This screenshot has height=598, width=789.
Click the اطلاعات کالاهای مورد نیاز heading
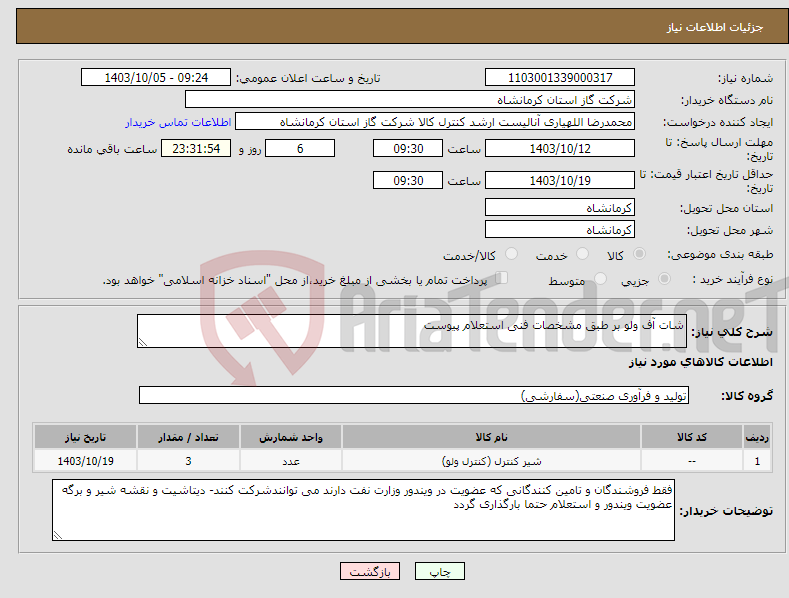pyautogui.click(x=700, y=362)
